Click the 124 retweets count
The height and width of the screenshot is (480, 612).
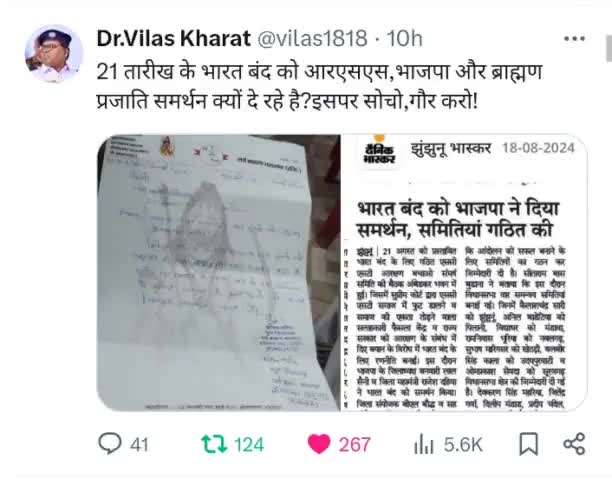249,445
